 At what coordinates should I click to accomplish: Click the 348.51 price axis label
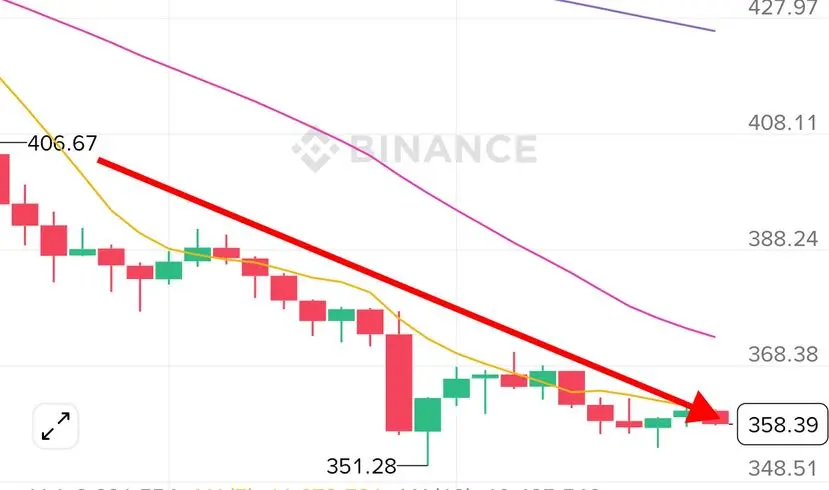click(782, 468)
